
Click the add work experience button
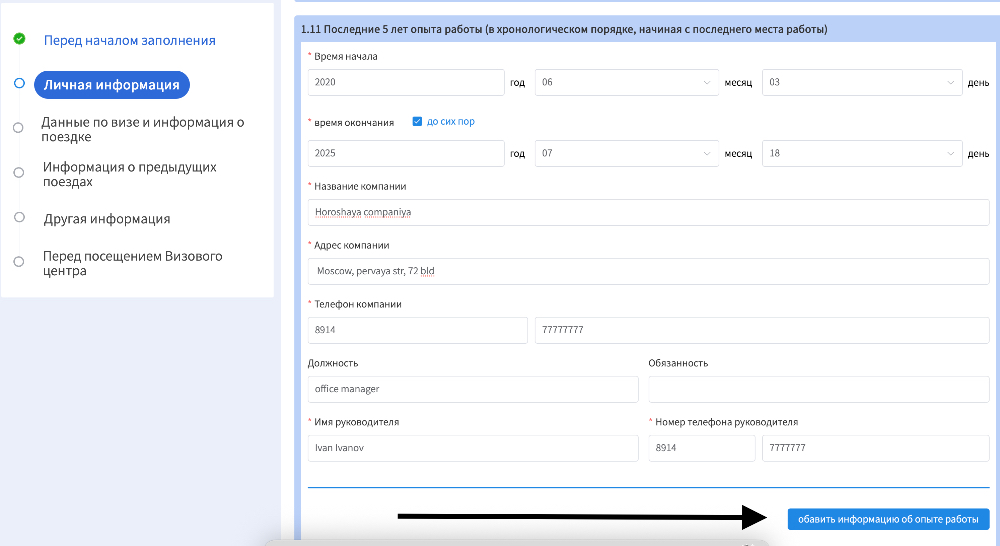(x=888, y=519)
